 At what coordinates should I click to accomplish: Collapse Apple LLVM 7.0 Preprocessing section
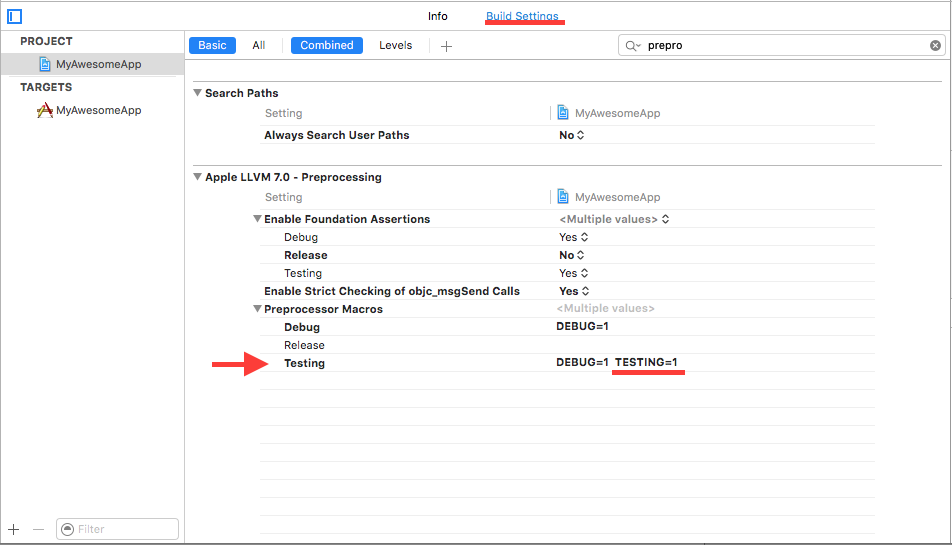197,177
